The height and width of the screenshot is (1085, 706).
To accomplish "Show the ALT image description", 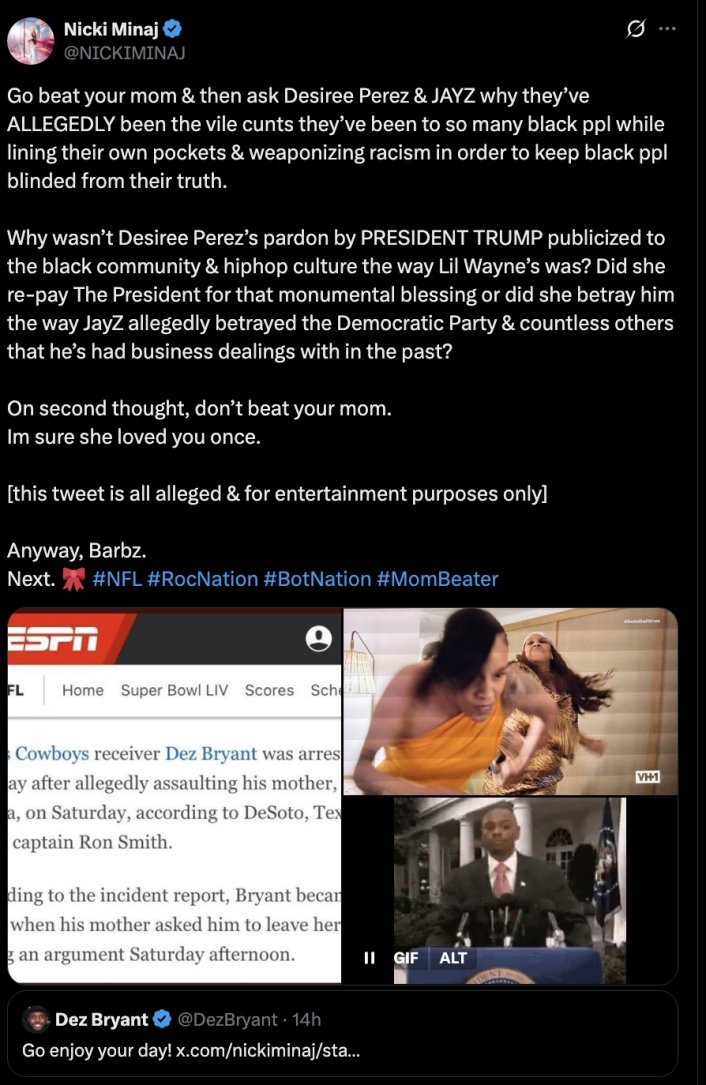I will coord(453,958).
